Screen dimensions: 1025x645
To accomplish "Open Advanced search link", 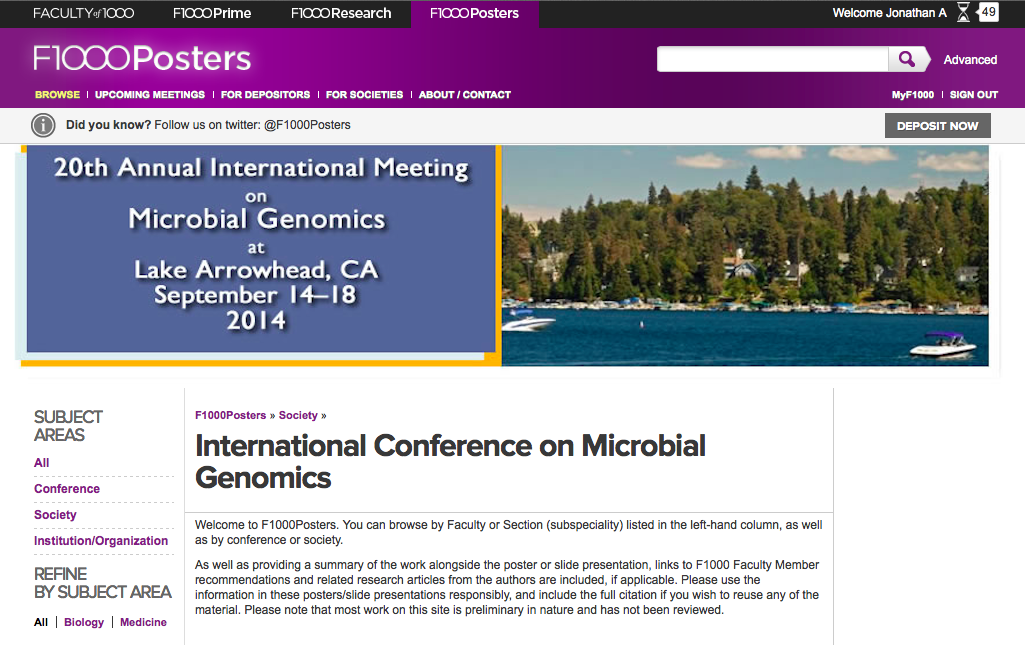I will click(970, 59).
